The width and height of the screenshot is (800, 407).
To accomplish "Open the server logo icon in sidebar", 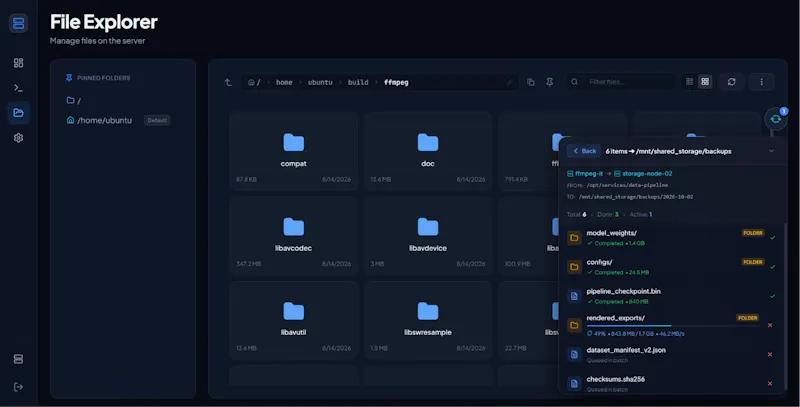I will click(18, 23).
